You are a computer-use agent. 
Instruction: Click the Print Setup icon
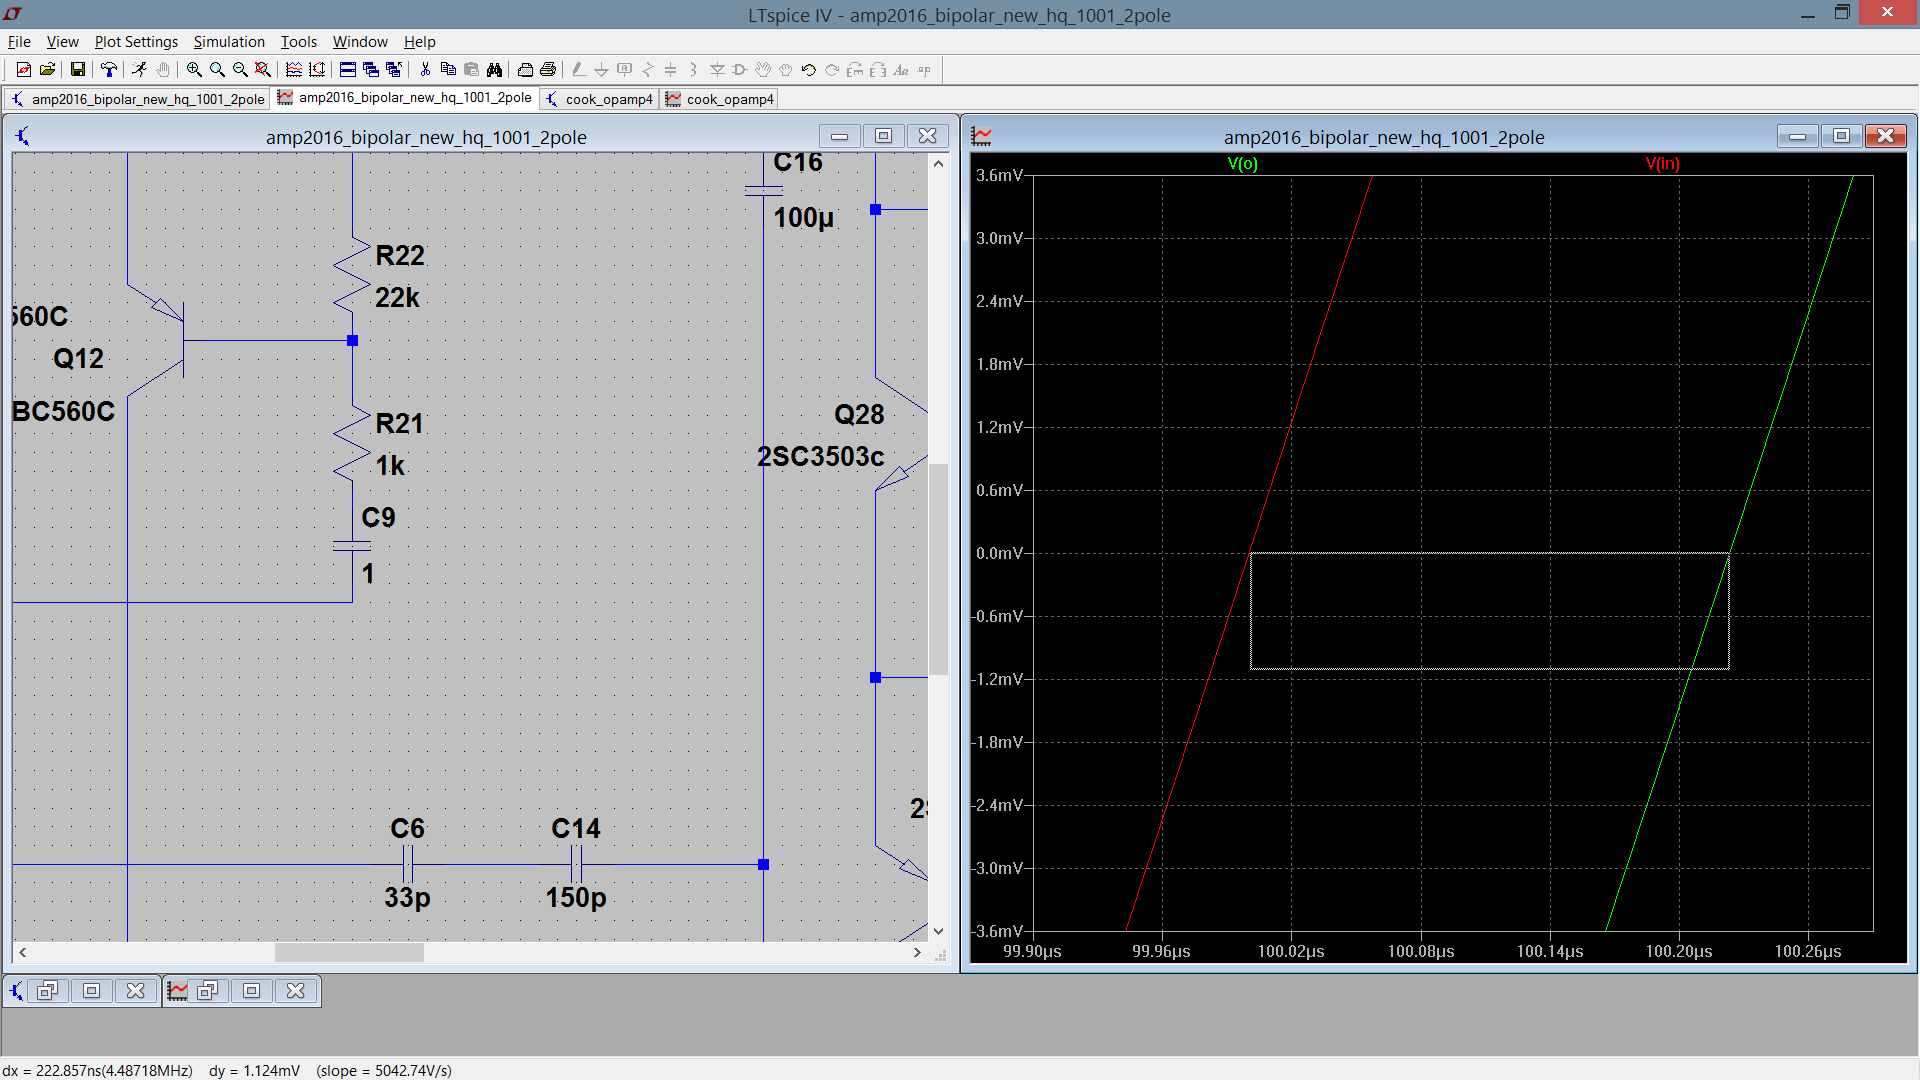point(525,69)
